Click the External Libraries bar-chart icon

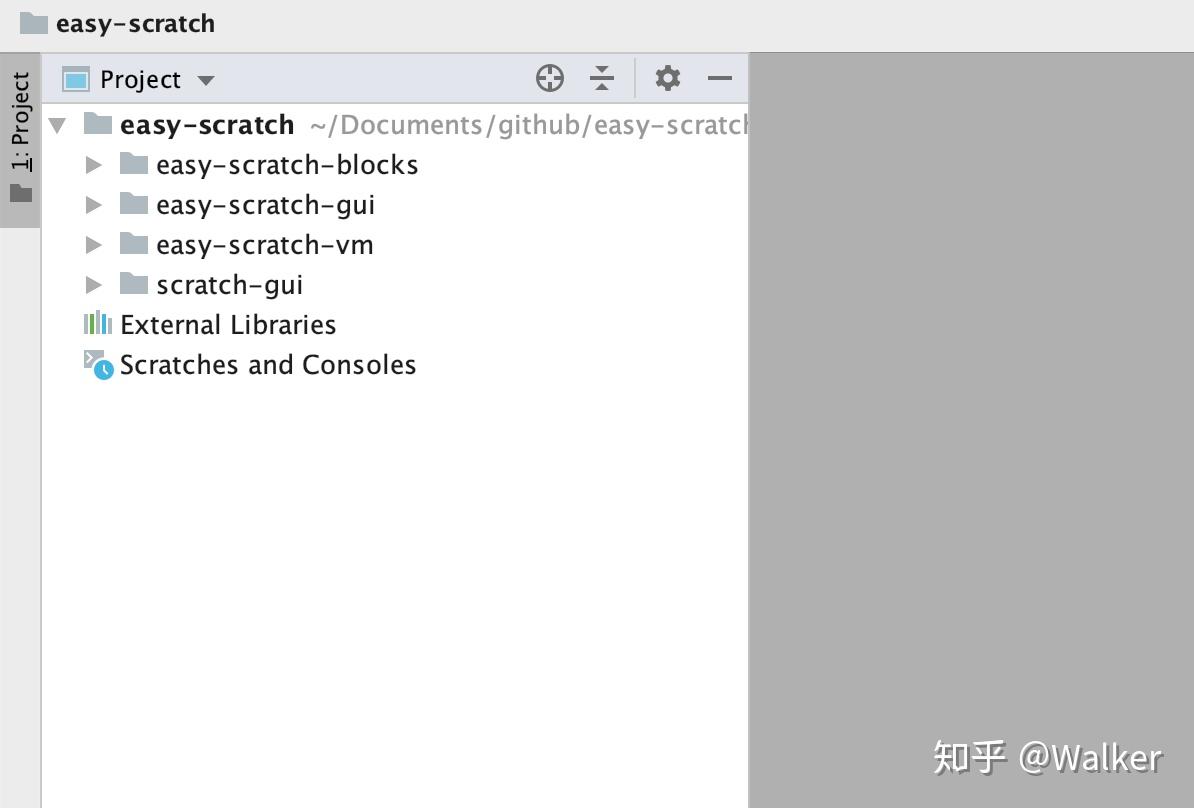97,323
